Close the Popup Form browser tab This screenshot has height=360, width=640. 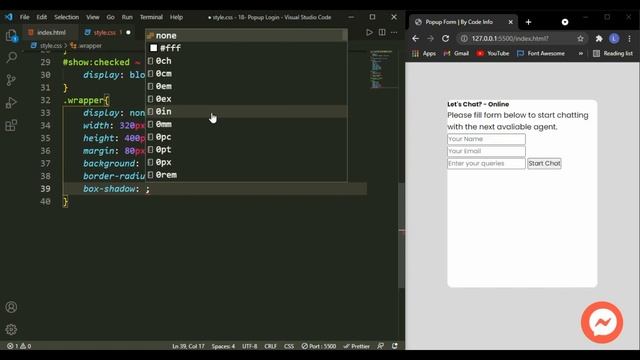point(510,22)
